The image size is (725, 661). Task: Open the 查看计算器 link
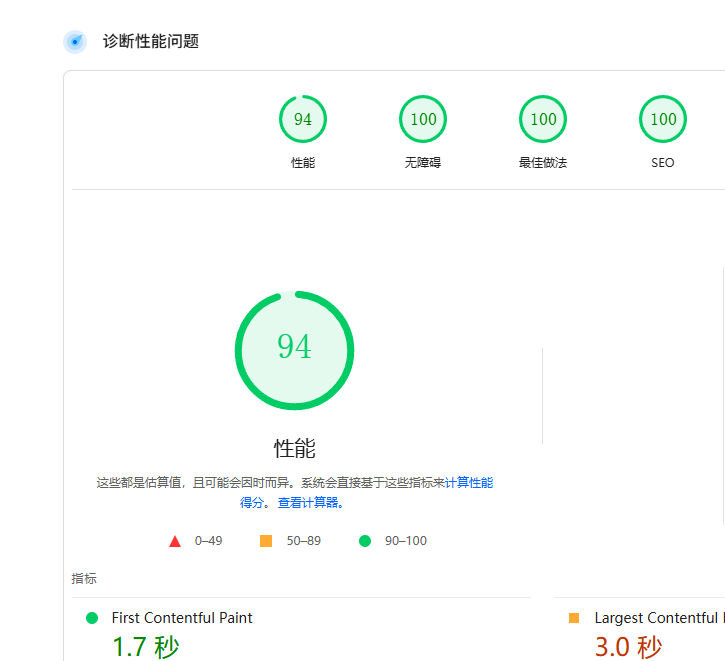point(310,502)
